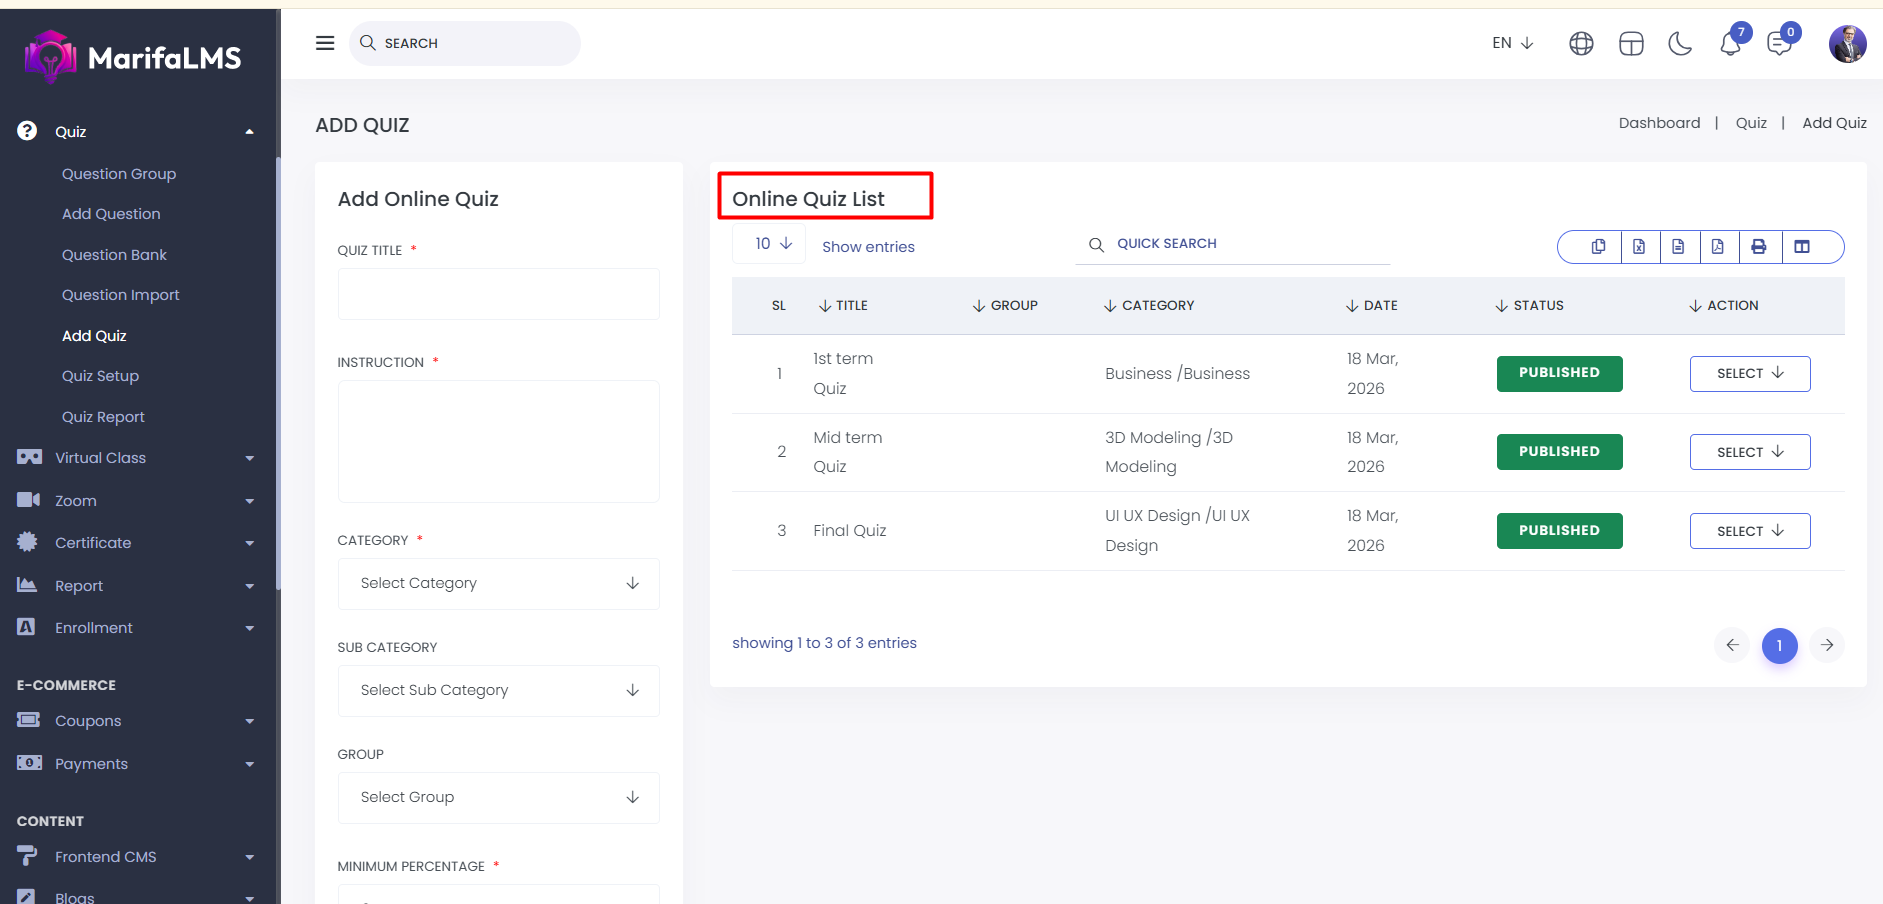1883x904 pixels.
Task: Print the online quiz list
Action: (1759, 247)
